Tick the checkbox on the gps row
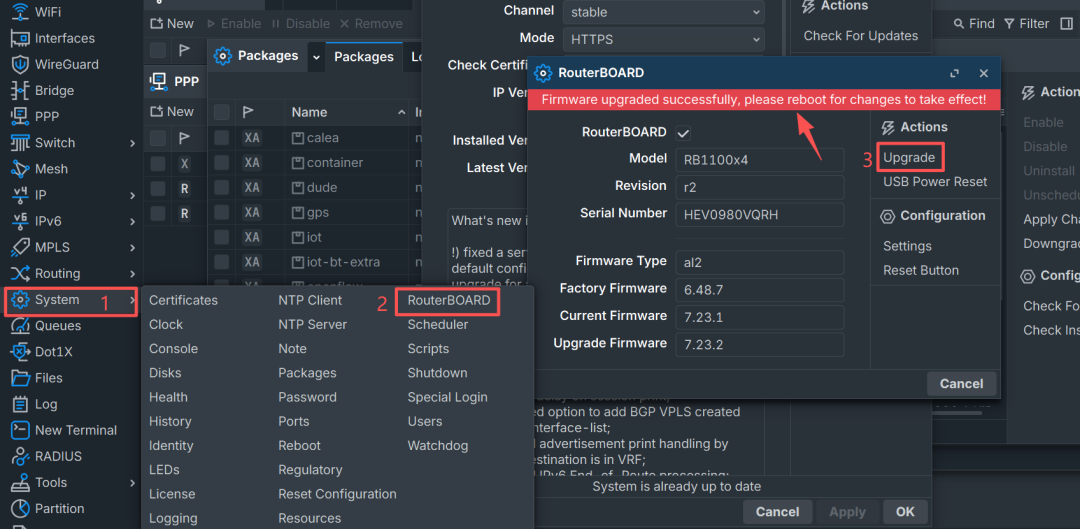The image size is (1080, 529). (x=221, y=212)
